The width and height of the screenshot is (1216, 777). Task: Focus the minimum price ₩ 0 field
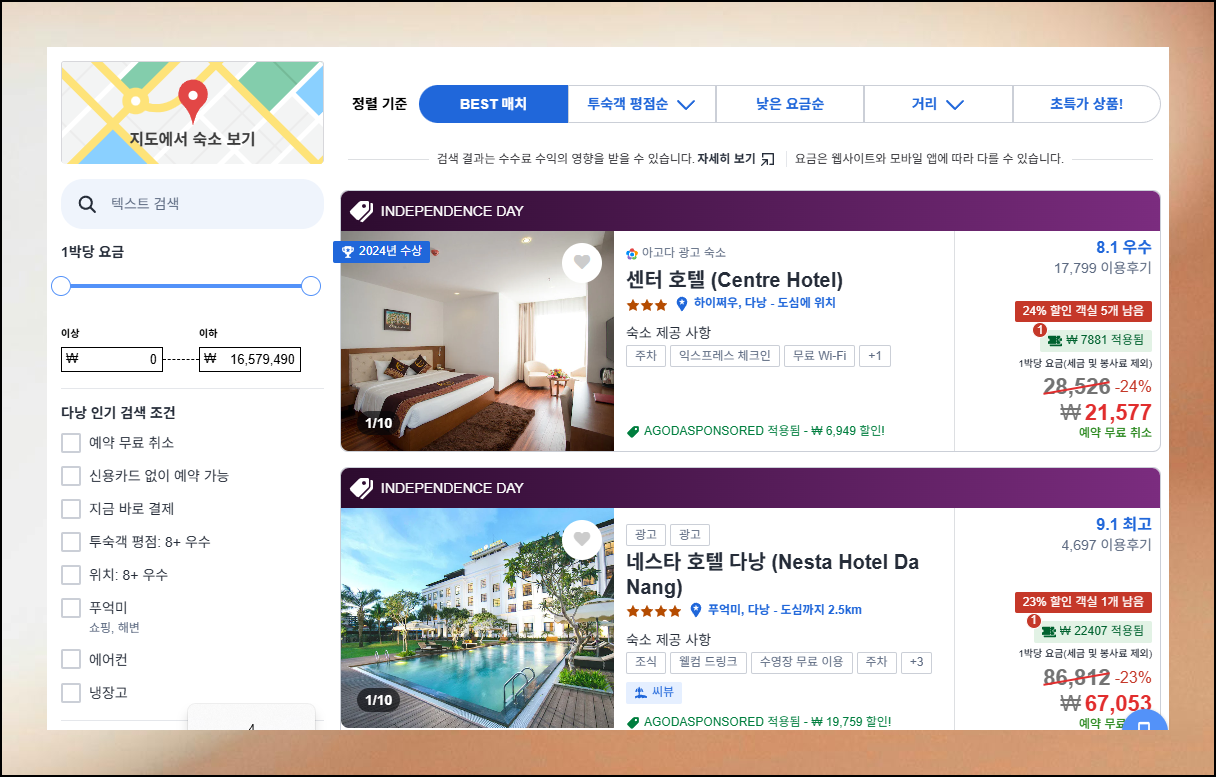[112, 359]
